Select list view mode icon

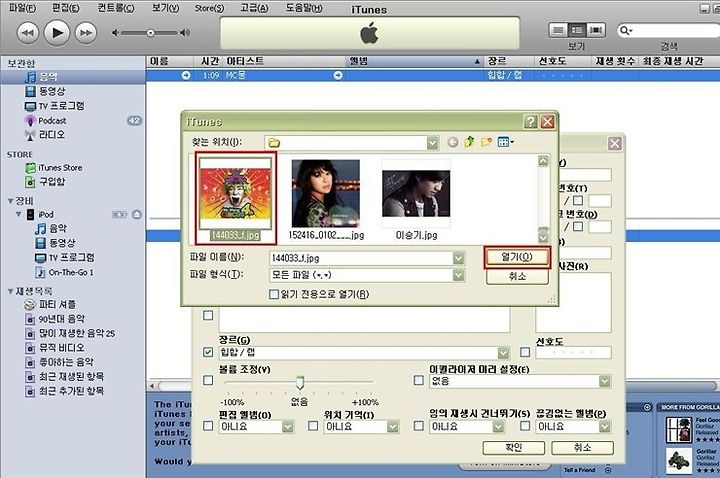point(558,30)
